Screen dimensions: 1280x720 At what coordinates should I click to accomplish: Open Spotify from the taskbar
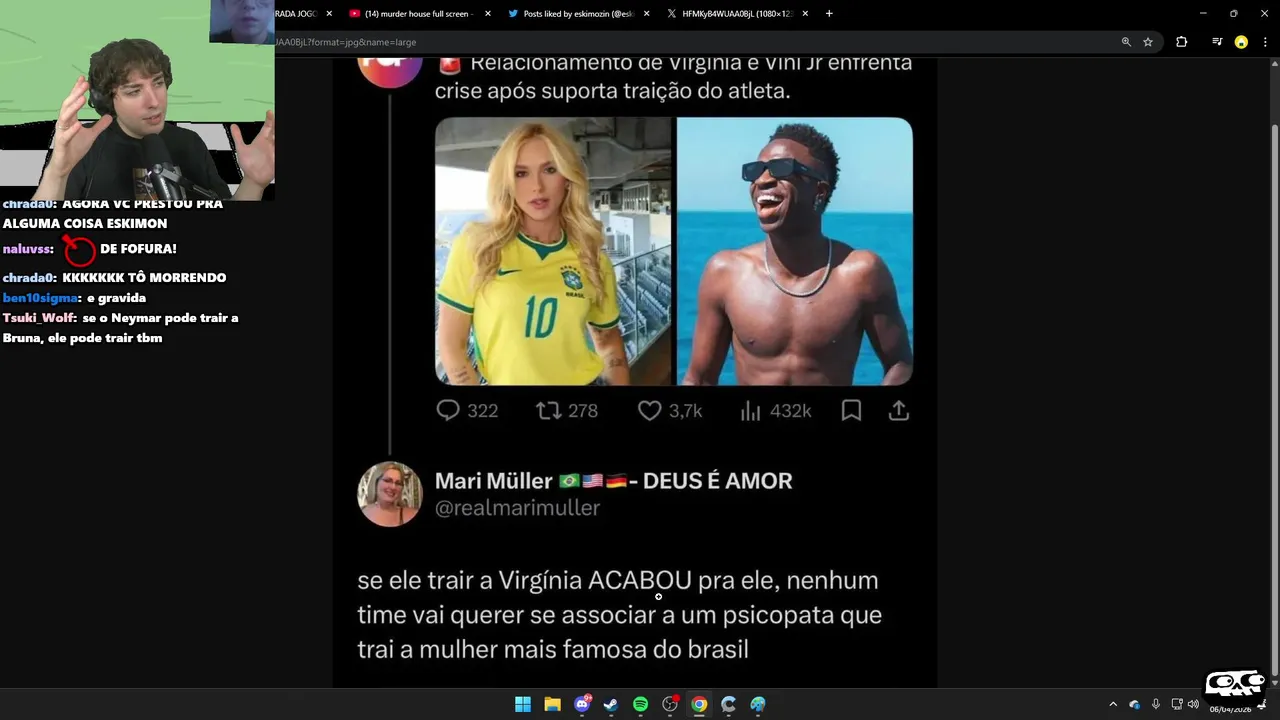pos(640,704)
